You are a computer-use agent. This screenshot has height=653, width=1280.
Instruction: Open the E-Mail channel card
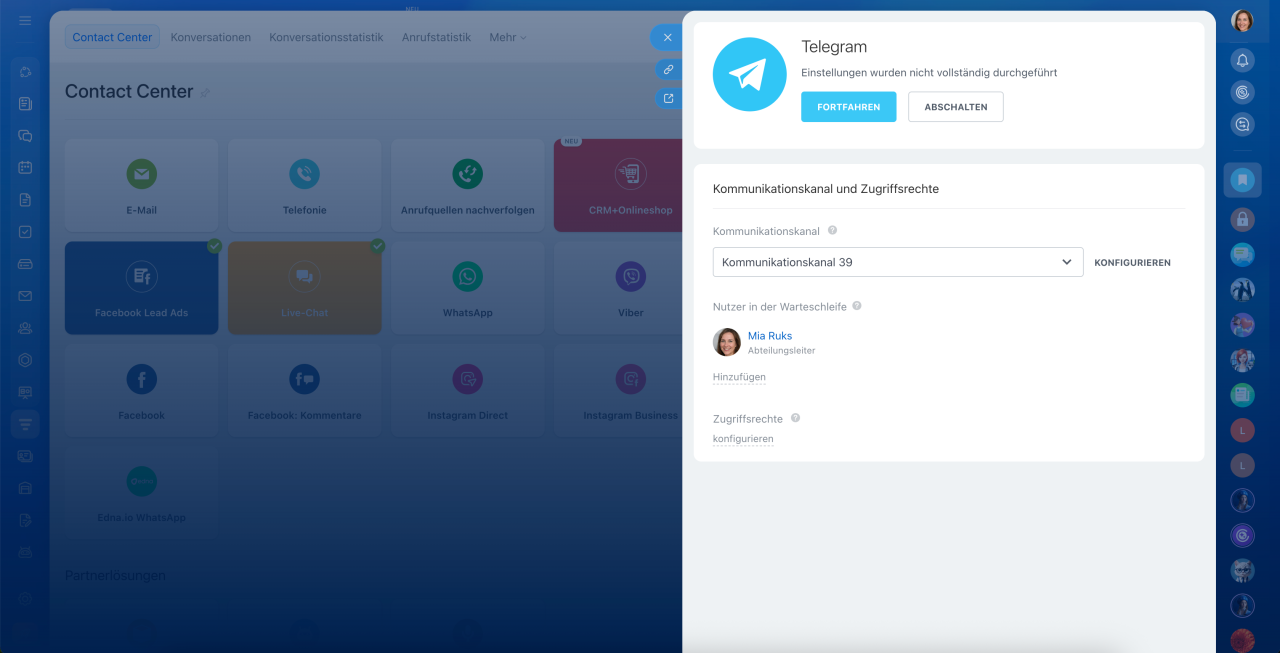click(141, 185)
